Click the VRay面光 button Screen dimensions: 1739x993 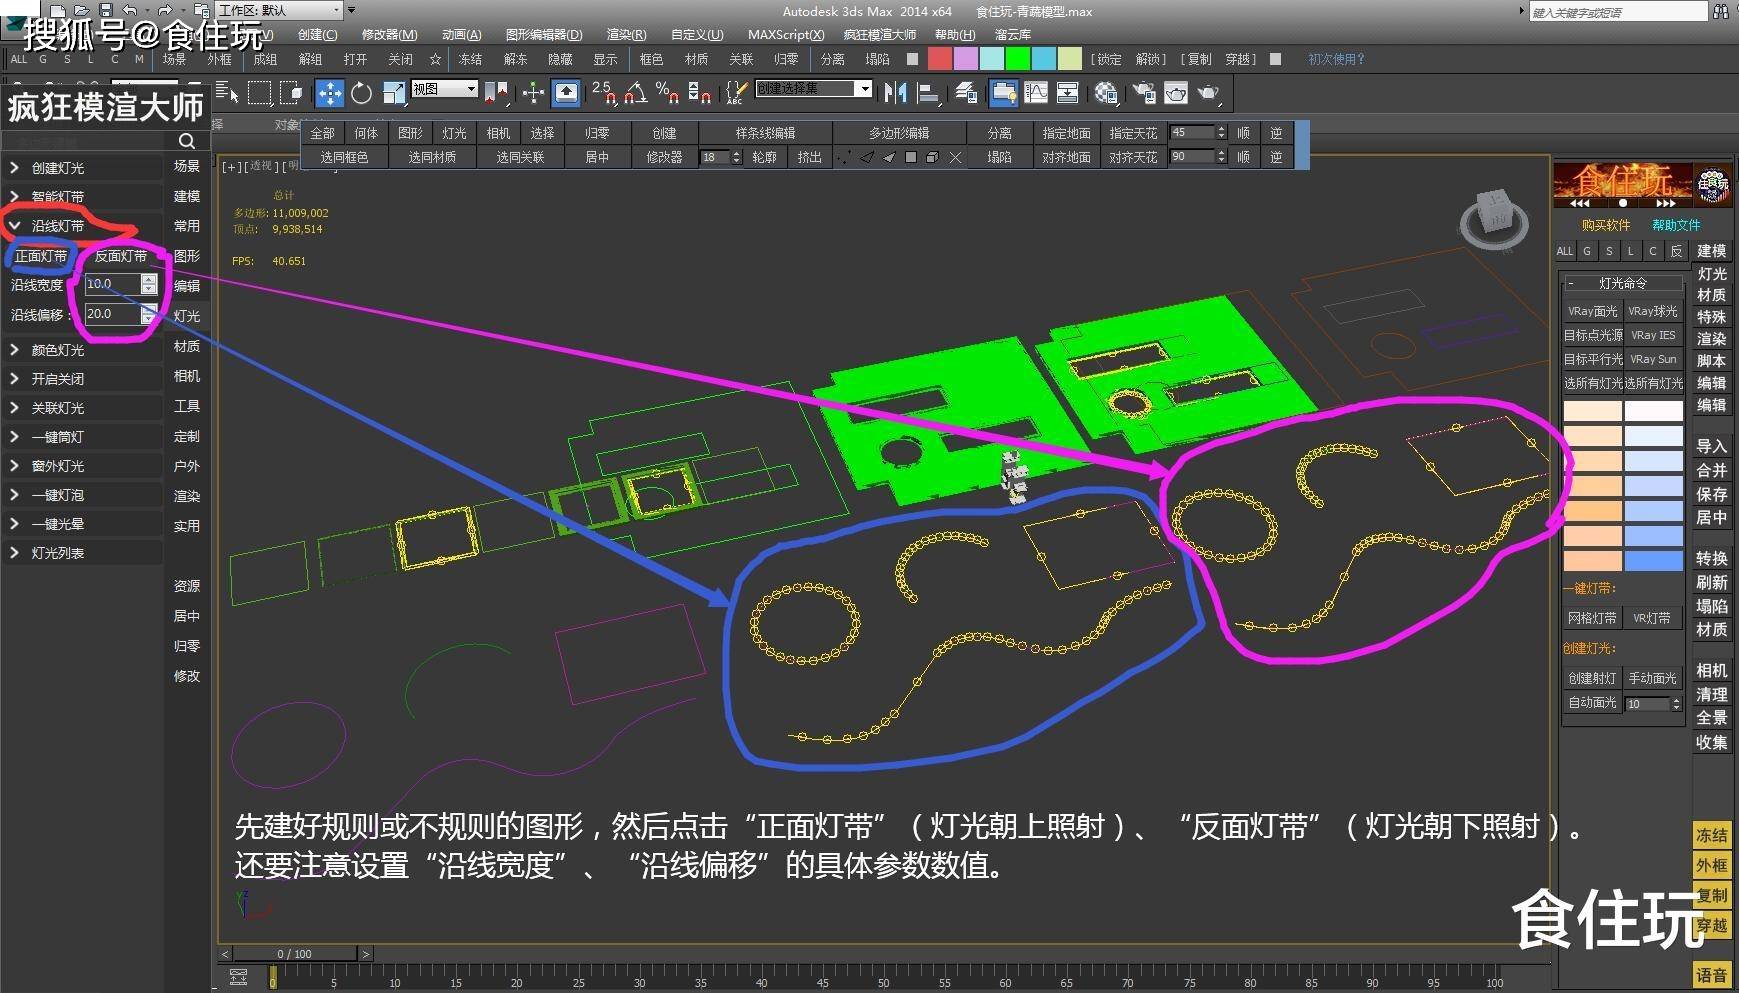(x=1592, y=311)
